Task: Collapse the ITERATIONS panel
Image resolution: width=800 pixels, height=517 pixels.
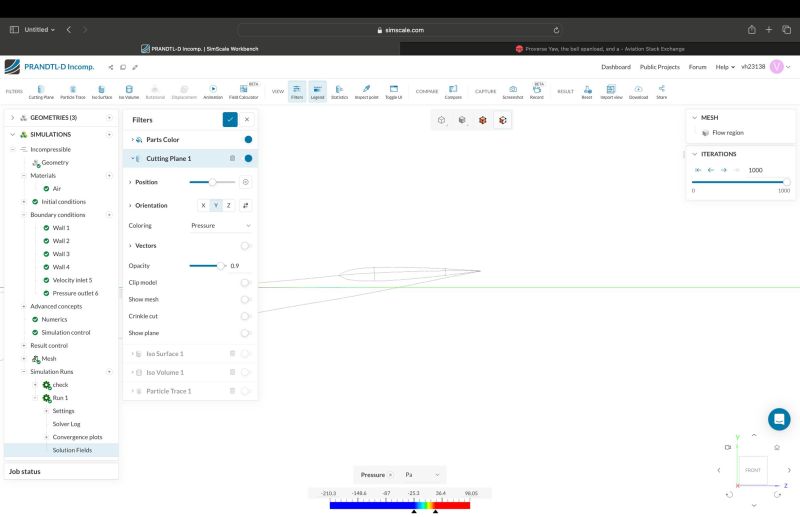Action: coord(694,154)
